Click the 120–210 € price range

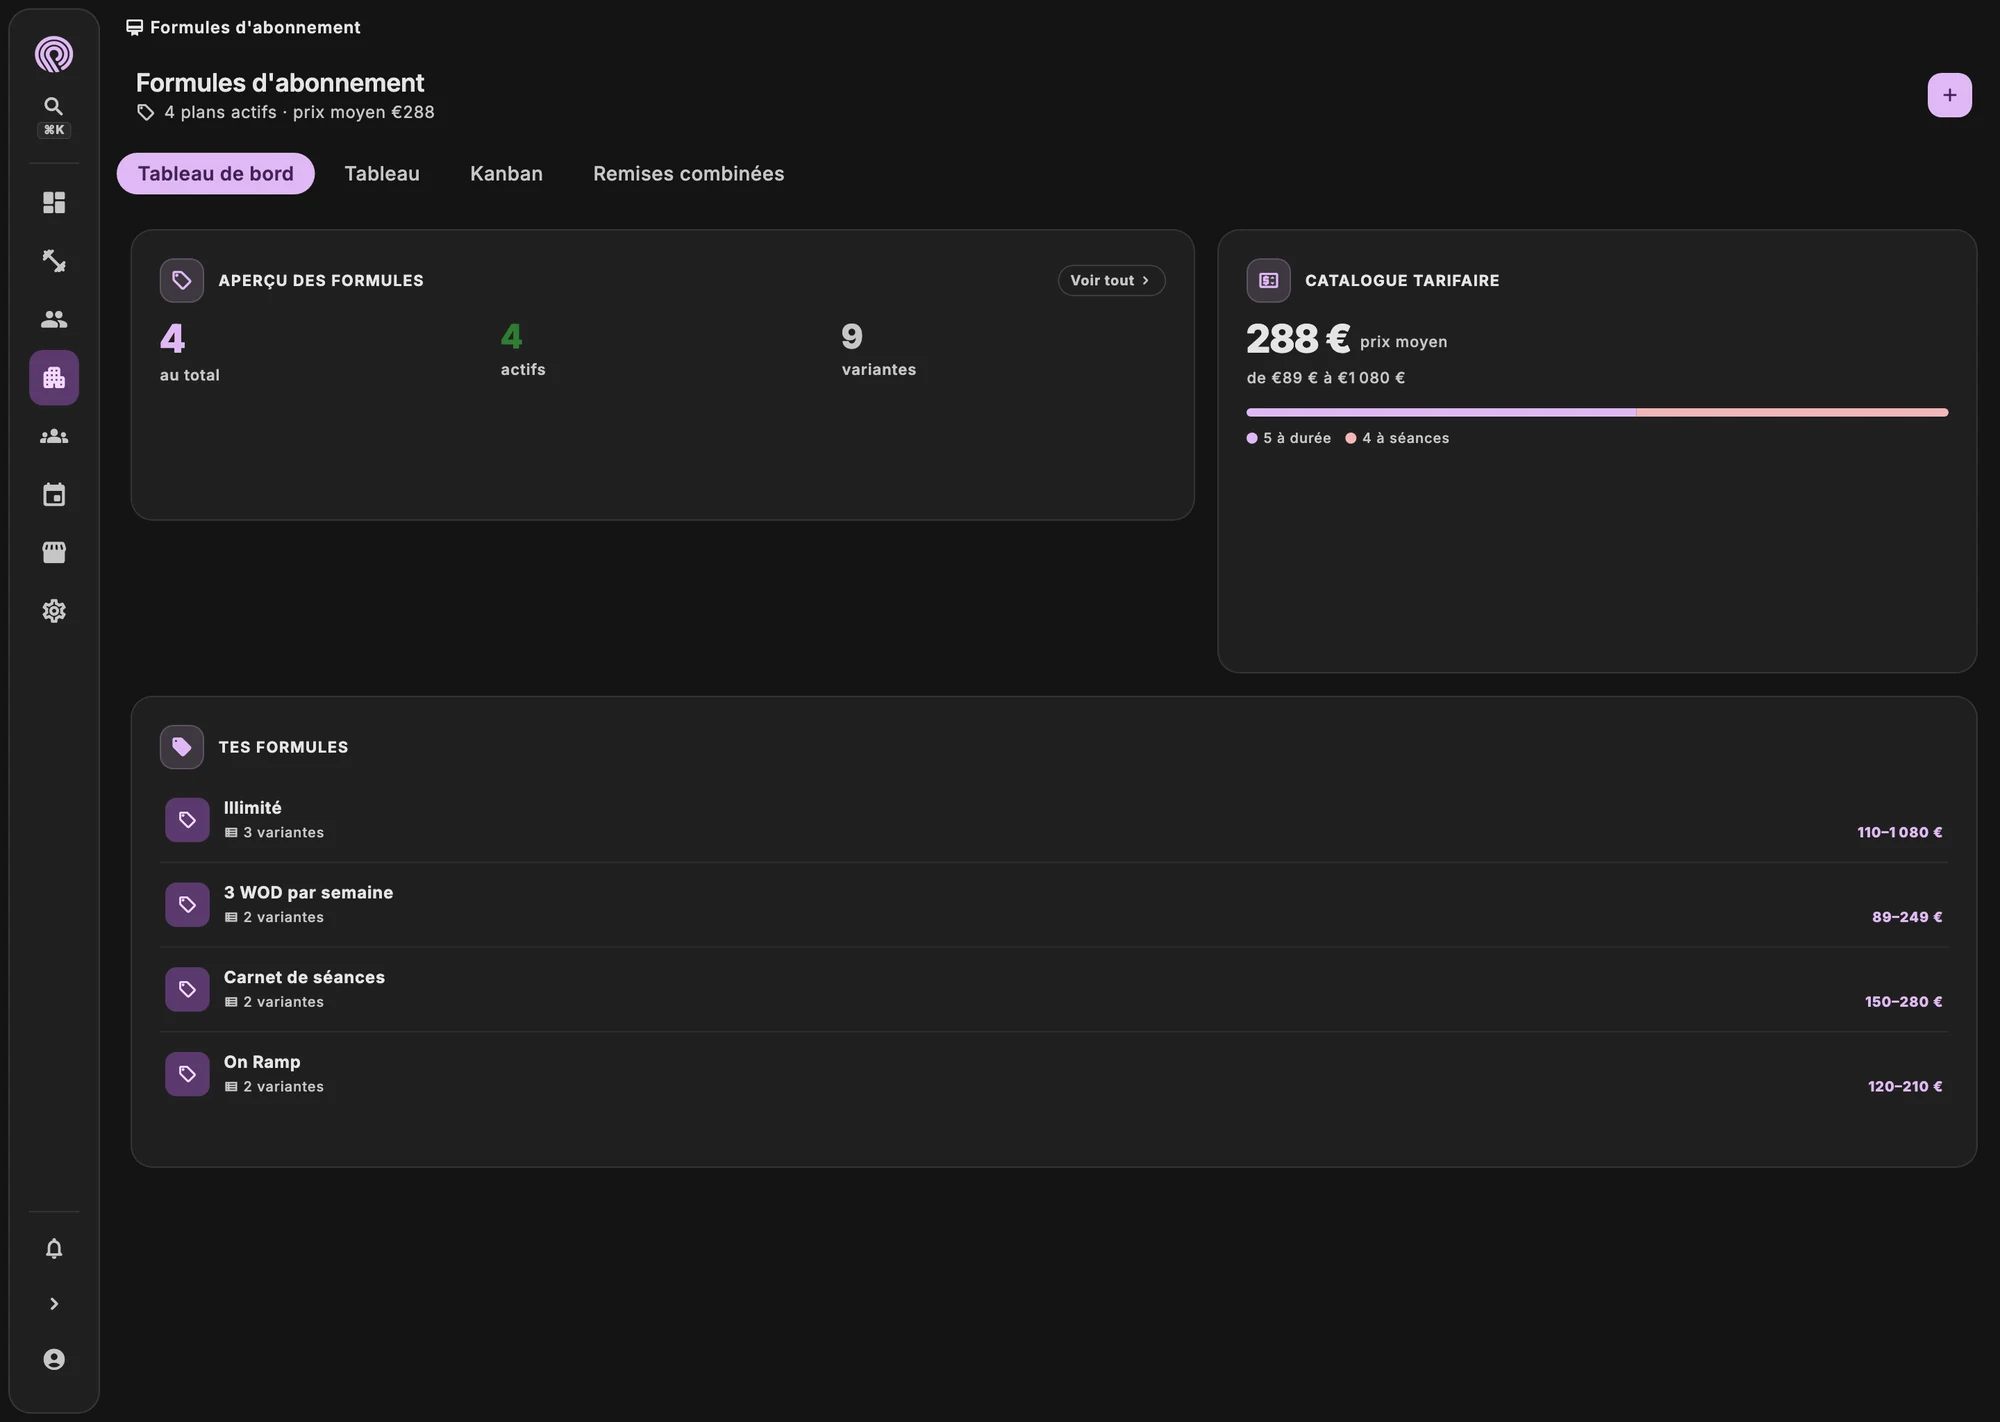1905,1086
